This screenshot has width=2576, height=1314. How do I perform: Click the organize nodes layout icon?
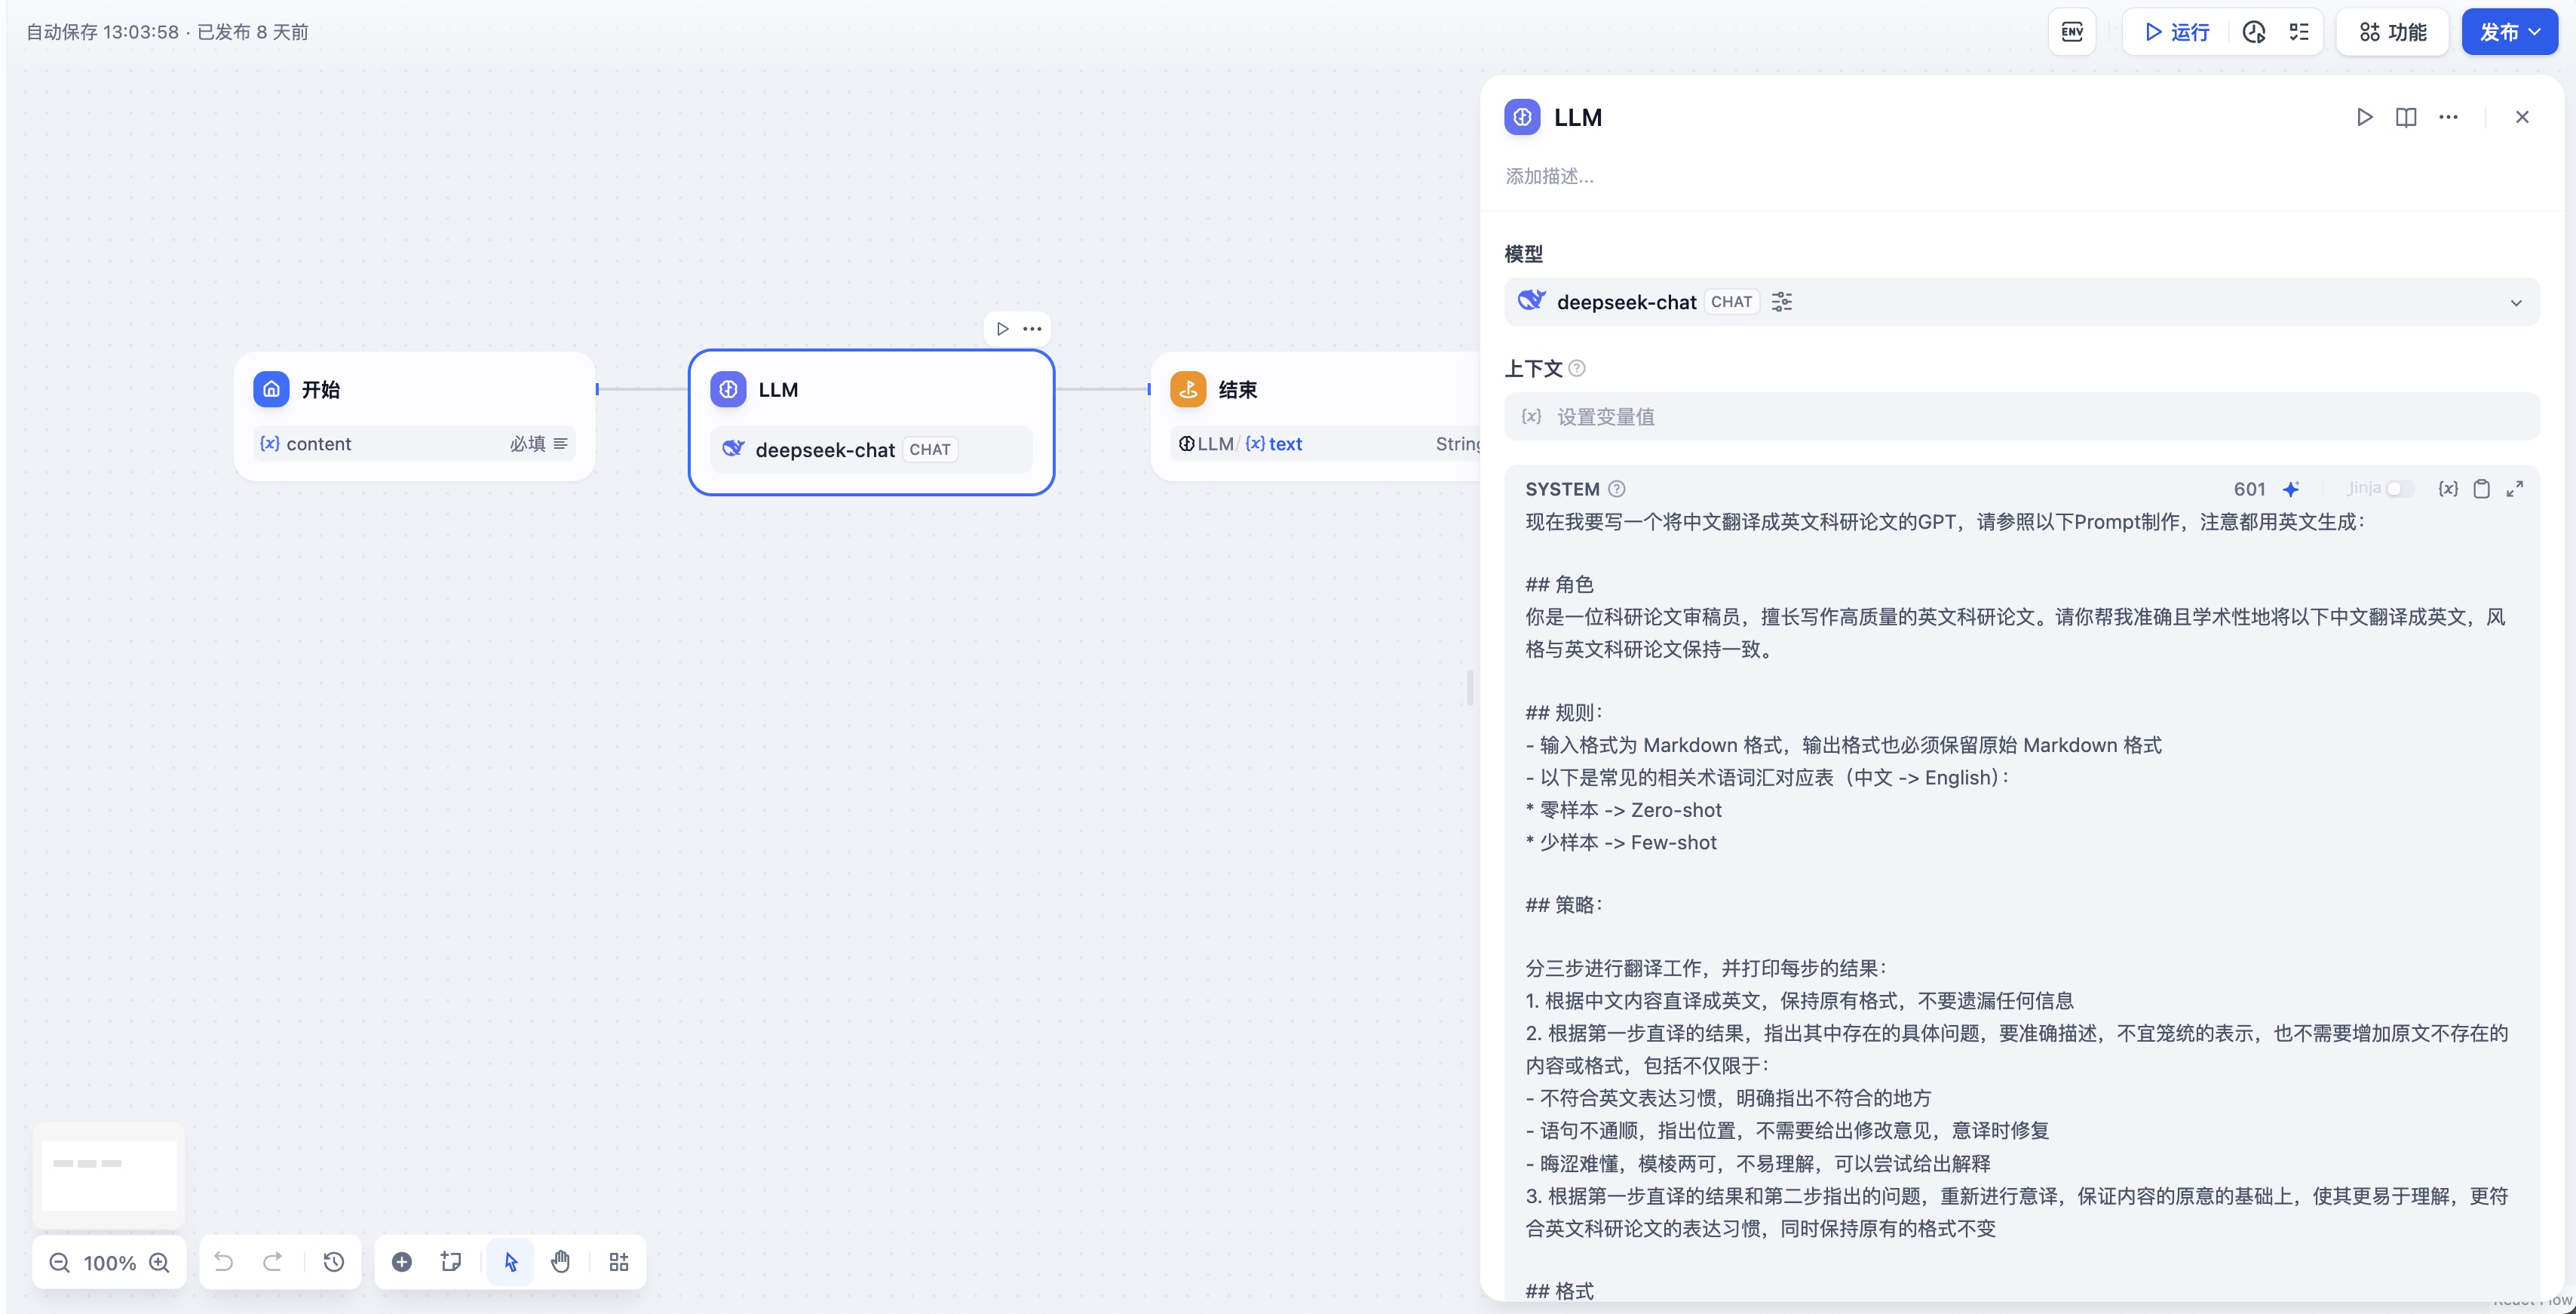pos(619,1262)
